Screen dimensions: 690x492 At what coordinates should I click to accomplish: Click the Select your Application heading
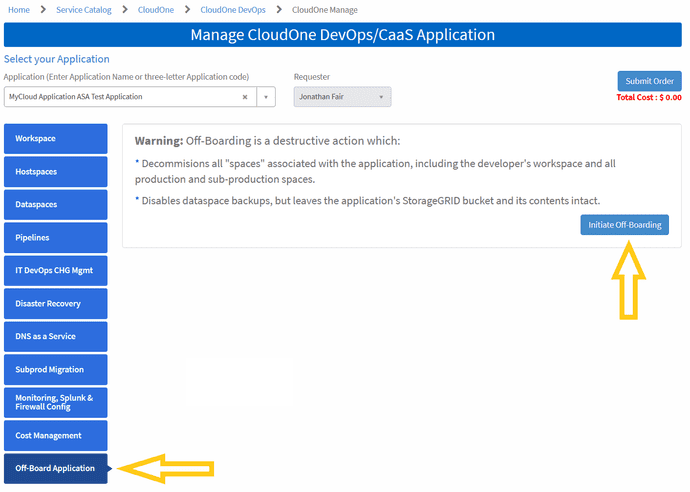pyautogui.click(x=57, y=59)
